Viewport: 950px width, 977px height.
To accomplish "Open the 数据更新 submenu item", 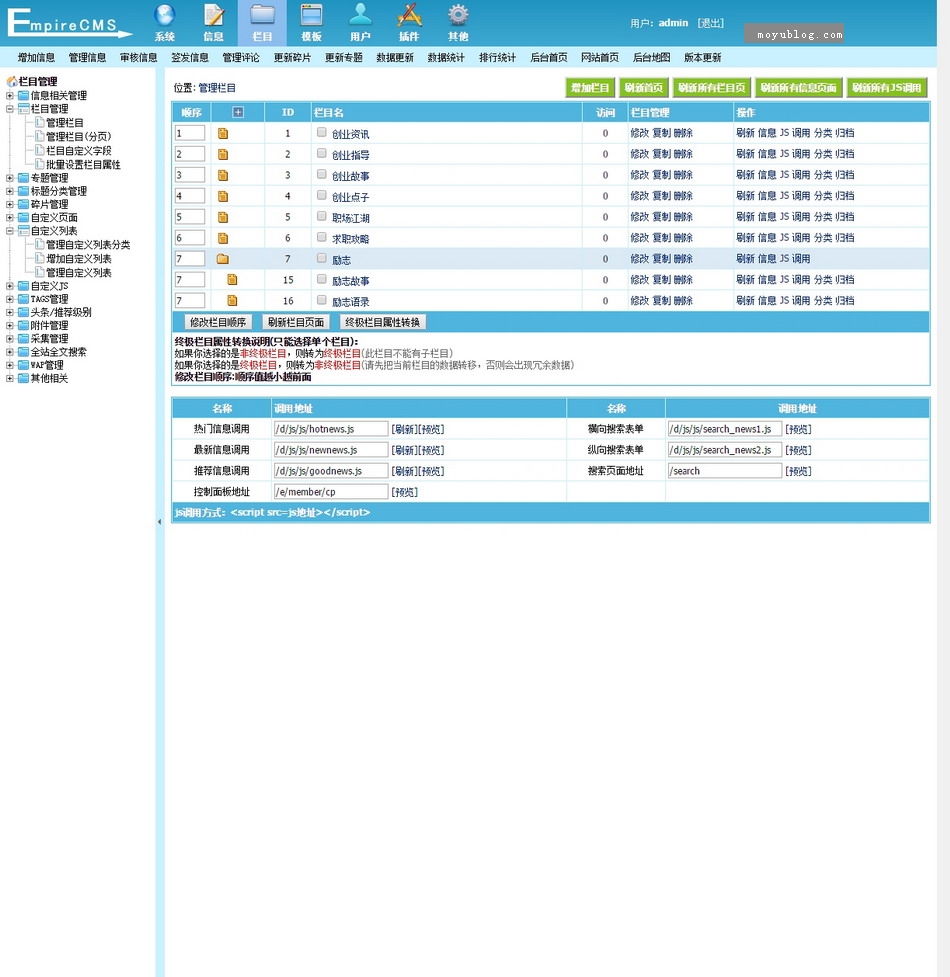I will [x=395, y=58].
